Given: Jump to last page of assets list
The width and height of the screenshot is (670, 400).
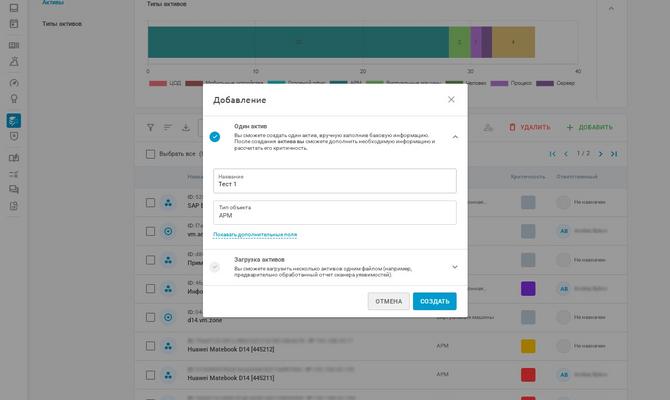Looking at the screenshot, I should point(614,153).
